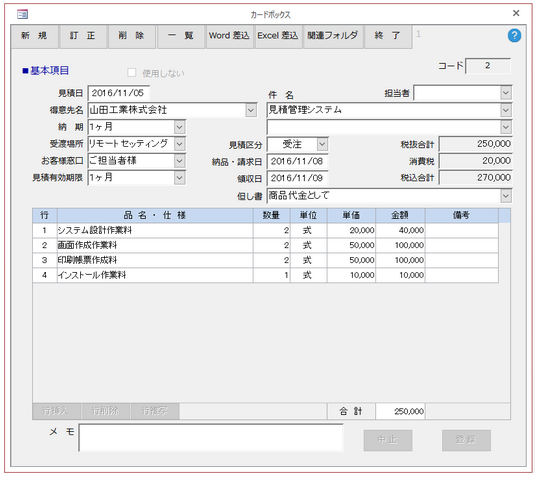
Task: Close the カードボックス window
Action: [x=516, y=13]
